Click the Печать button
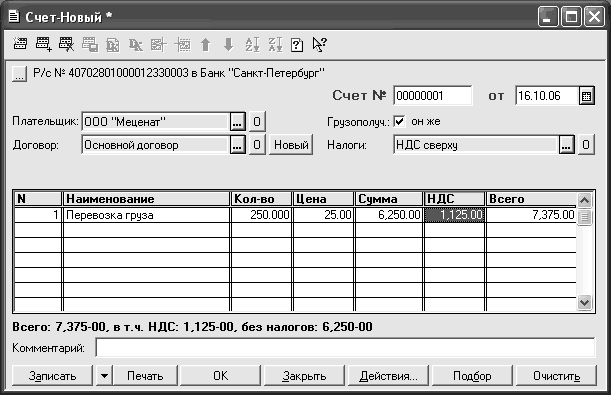Viewport: 611px width, 395px height. (145, 376)
